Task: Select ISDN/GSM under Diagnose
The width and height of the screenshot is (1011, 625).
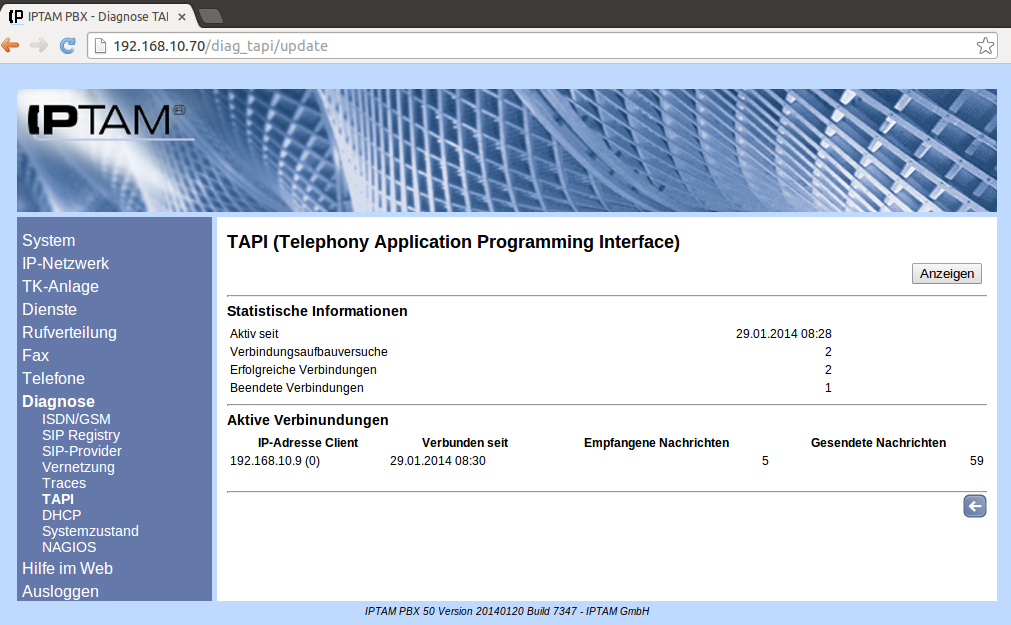Action: tap(76, 419)
